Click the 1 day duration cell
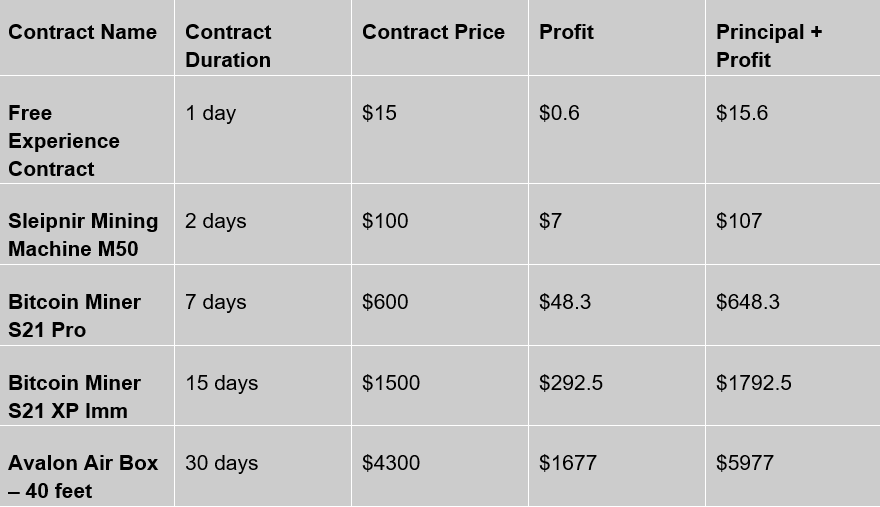880x507 pixels. [210, 113]
